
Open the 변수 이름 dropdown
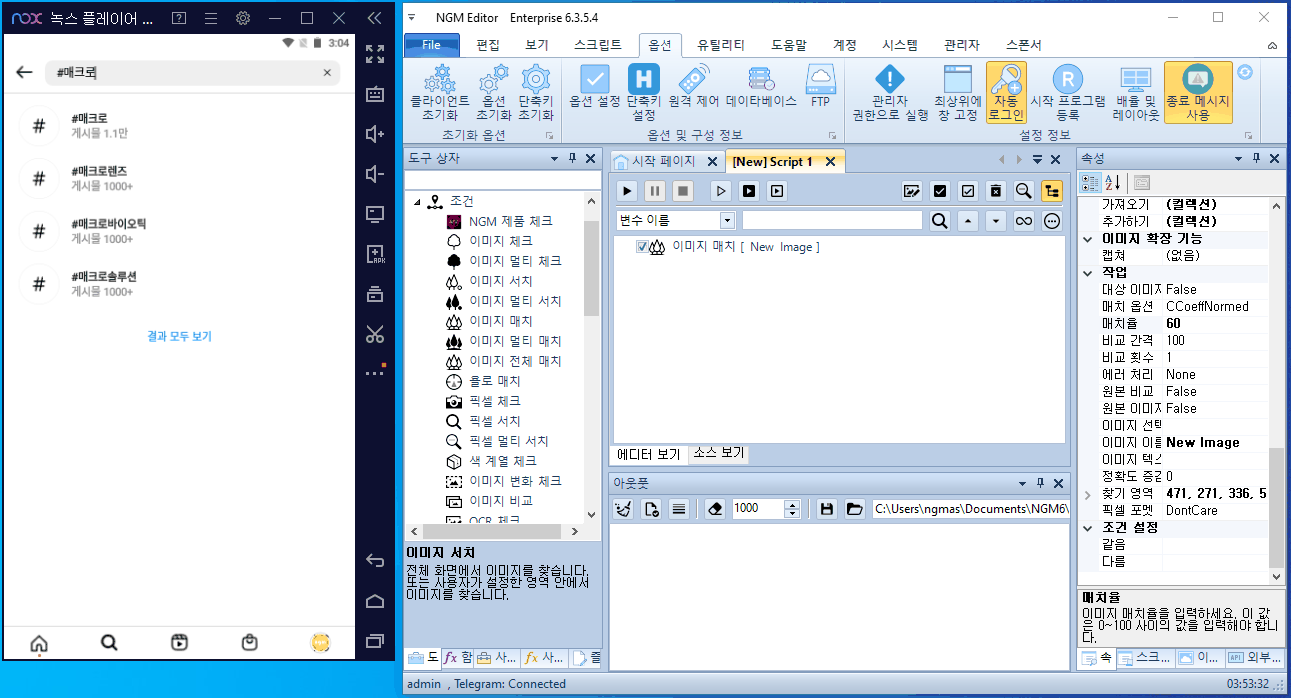pos(727,221)
